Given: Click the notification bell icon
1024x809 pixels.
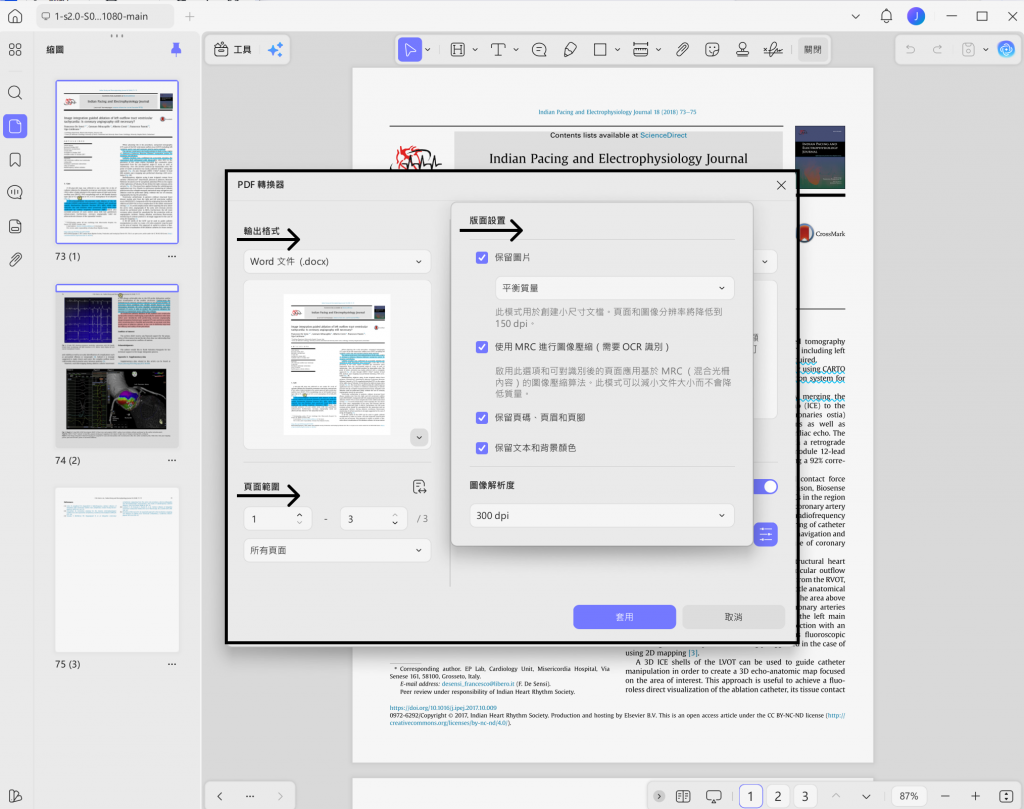Looking at the screenshot, I should [x=886, y=16].
